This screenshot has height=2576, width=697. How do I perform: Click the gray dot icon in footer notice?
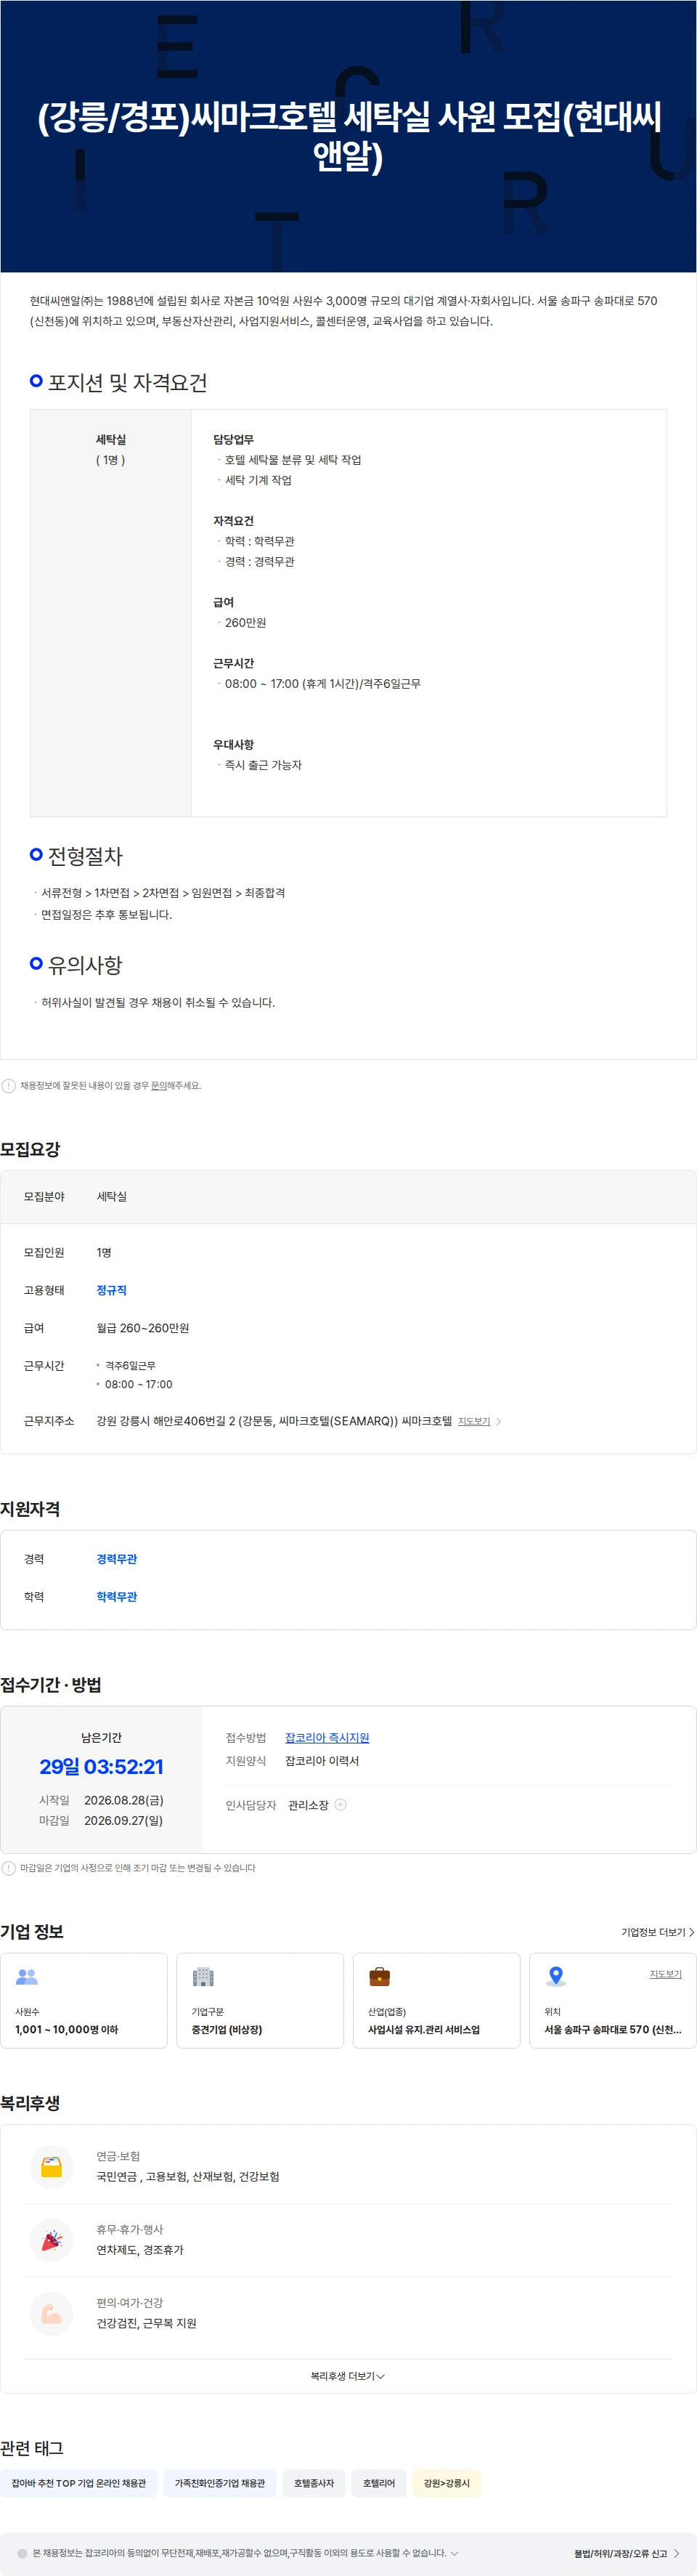(x=22, y=2553)
